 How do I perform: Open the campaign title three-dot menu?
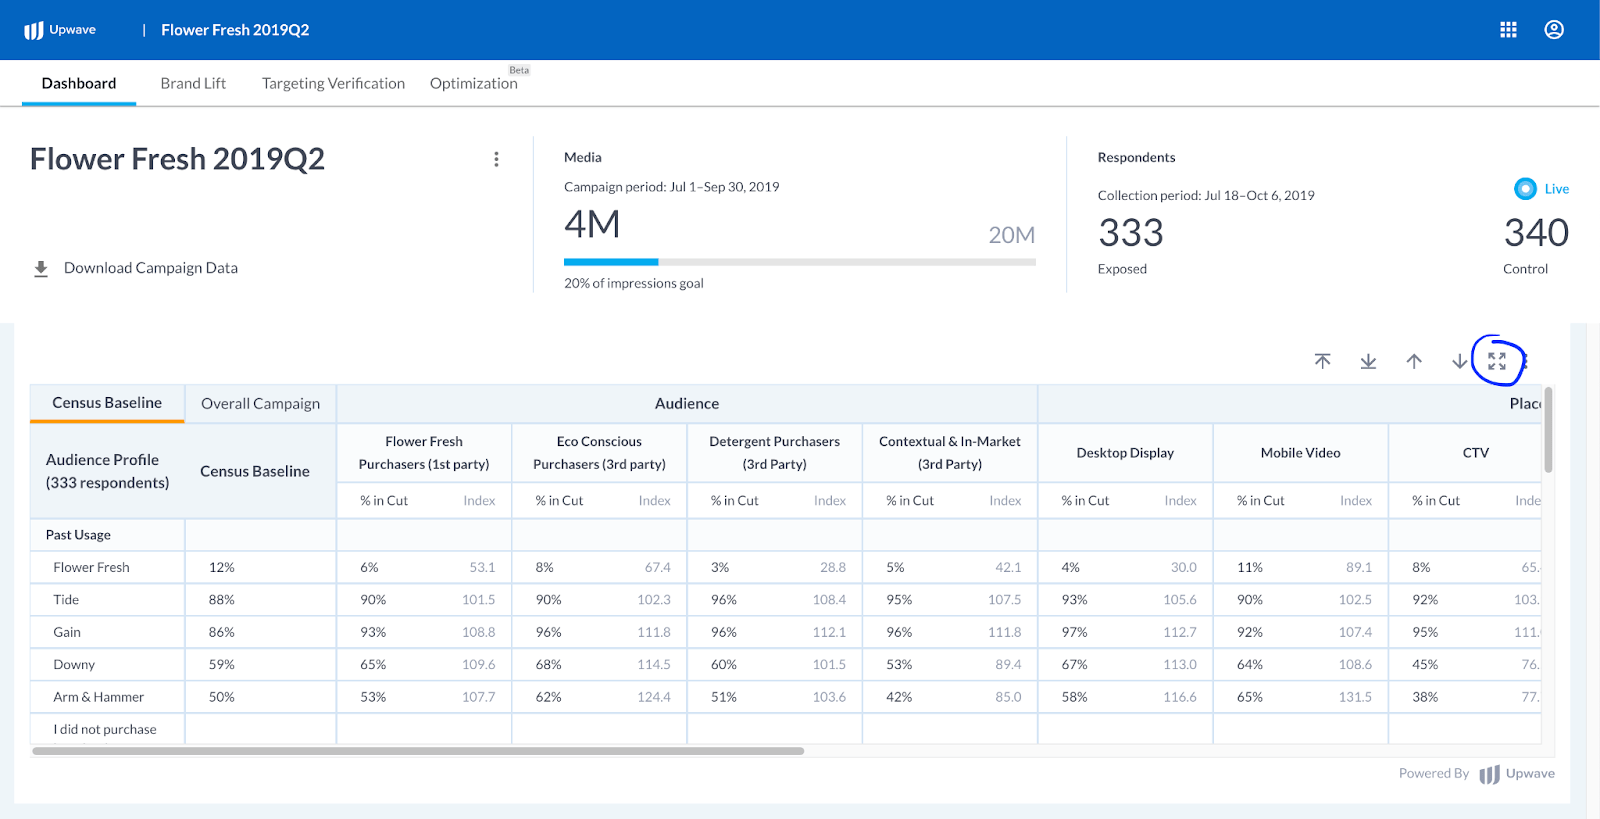click(x=496, y=159)
